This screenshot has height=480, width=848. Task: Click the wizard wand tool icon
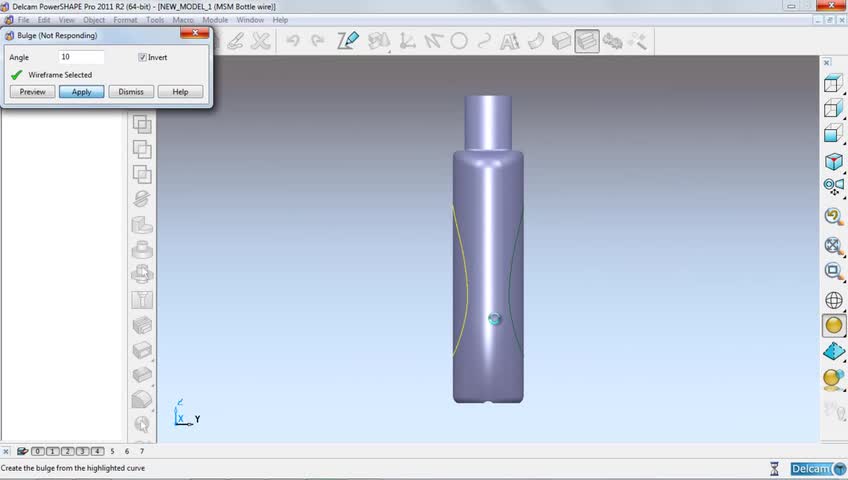click(x=638, y=41)
